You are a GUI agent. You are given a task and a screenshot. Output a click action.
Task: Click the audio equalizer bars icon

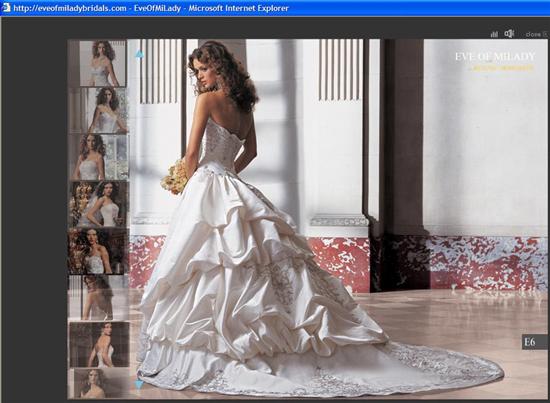pyautogui.click(x=494, y=34)
